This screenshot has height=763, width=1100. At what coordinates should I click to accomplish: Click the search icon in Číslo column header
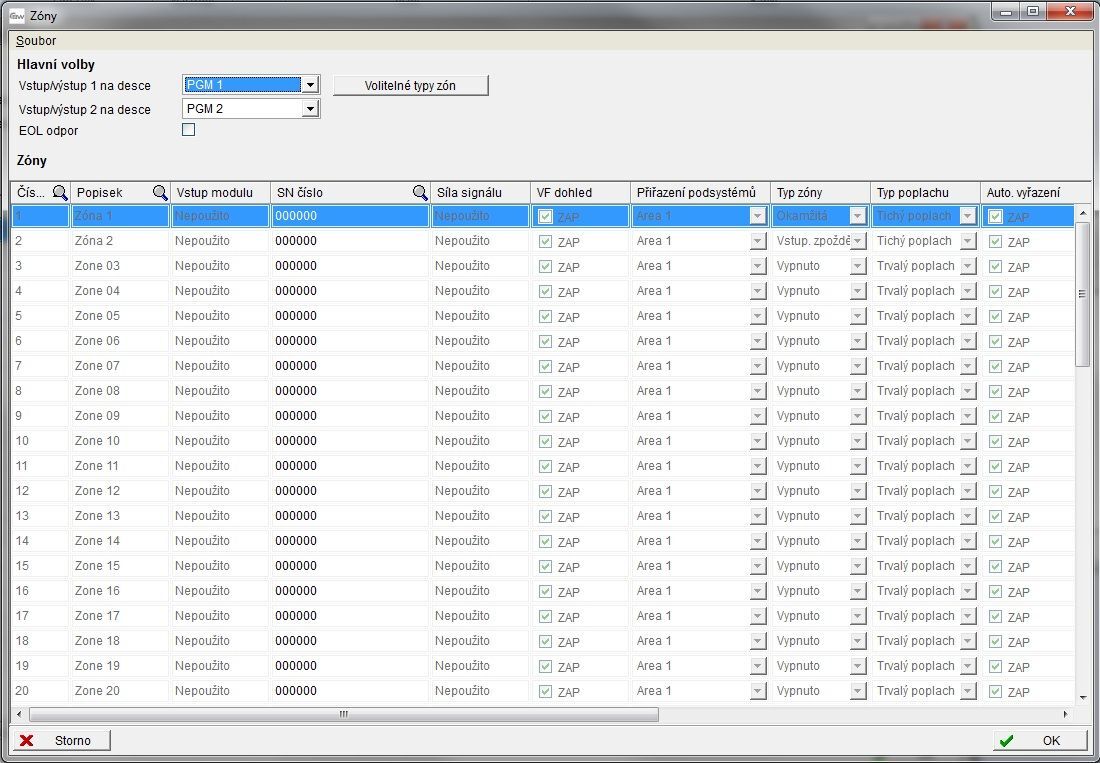pyautogui.click(x=60, y=193)
